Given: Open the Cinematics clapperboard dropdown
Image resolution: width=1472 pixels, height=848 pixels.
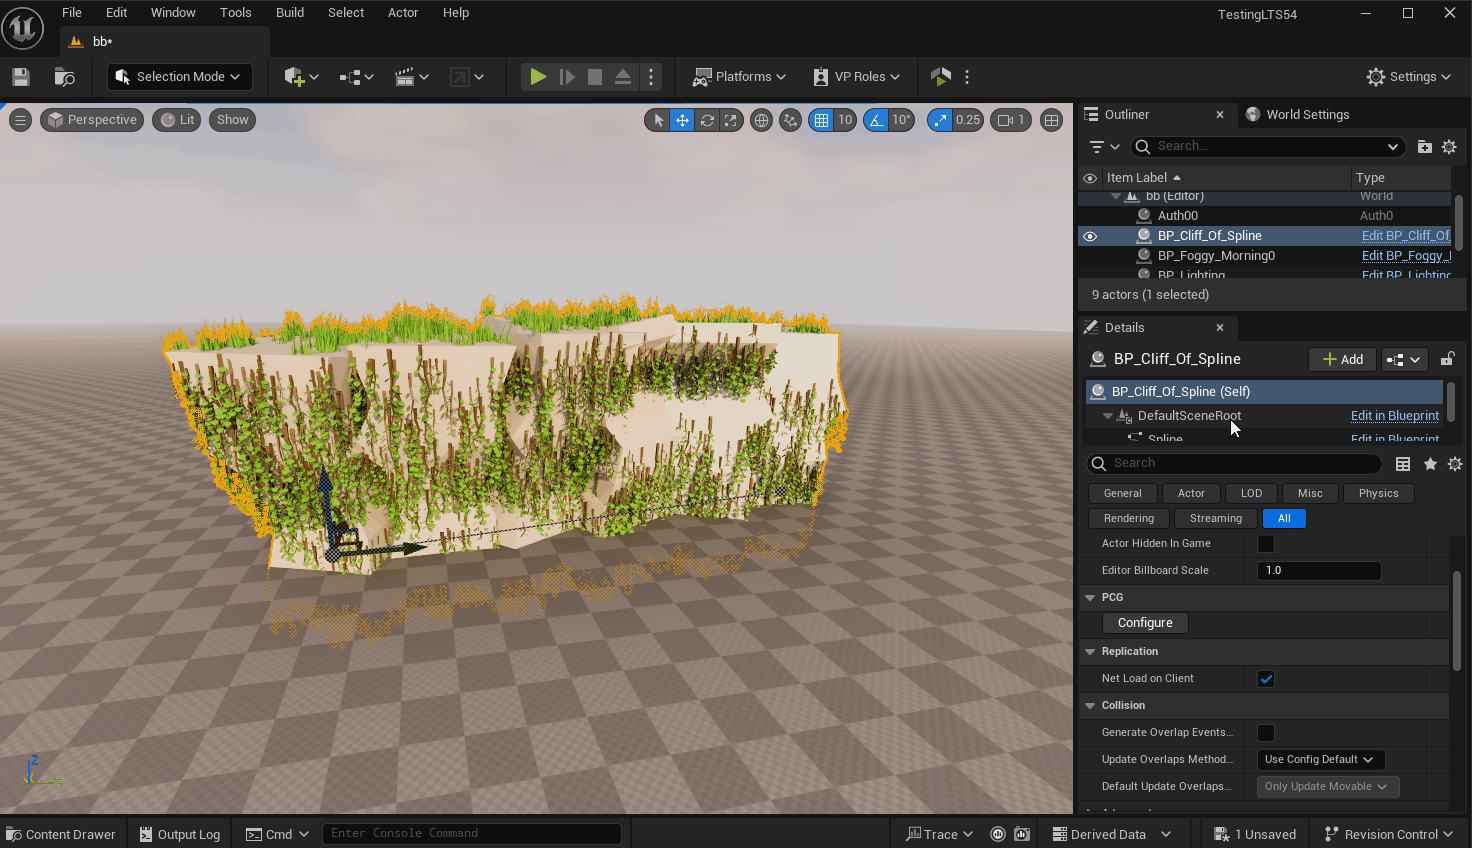Looking at the screenshot, I should 411,77.
